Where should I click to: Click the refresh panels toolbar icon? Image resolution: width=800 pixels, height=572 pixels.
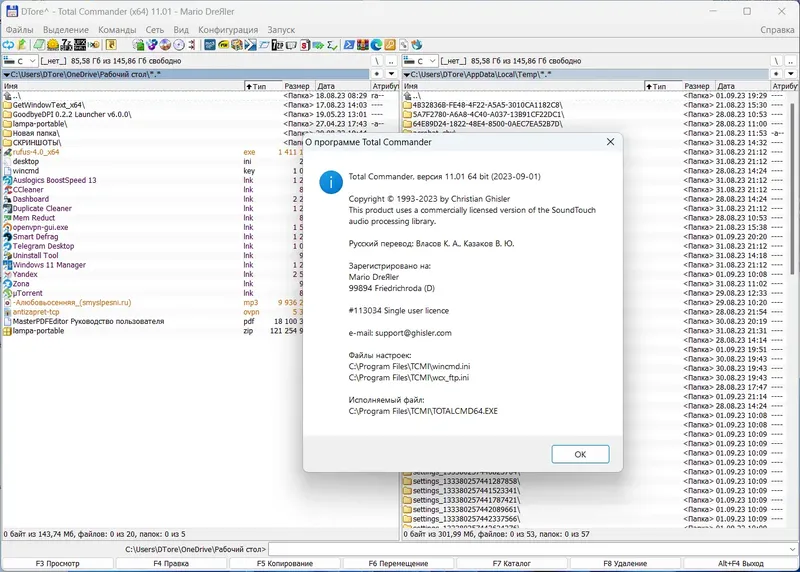coord(8,45)
